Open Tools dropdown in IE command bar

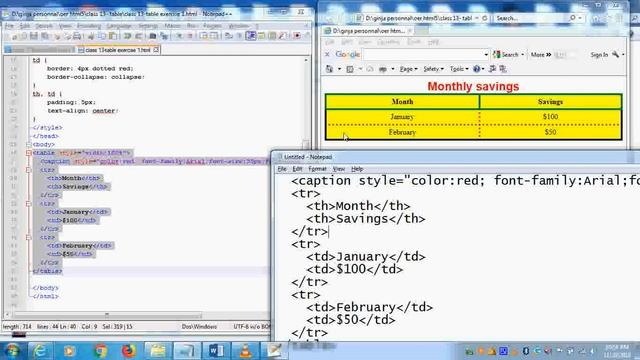pyautogui.click(x=459, y=69)
